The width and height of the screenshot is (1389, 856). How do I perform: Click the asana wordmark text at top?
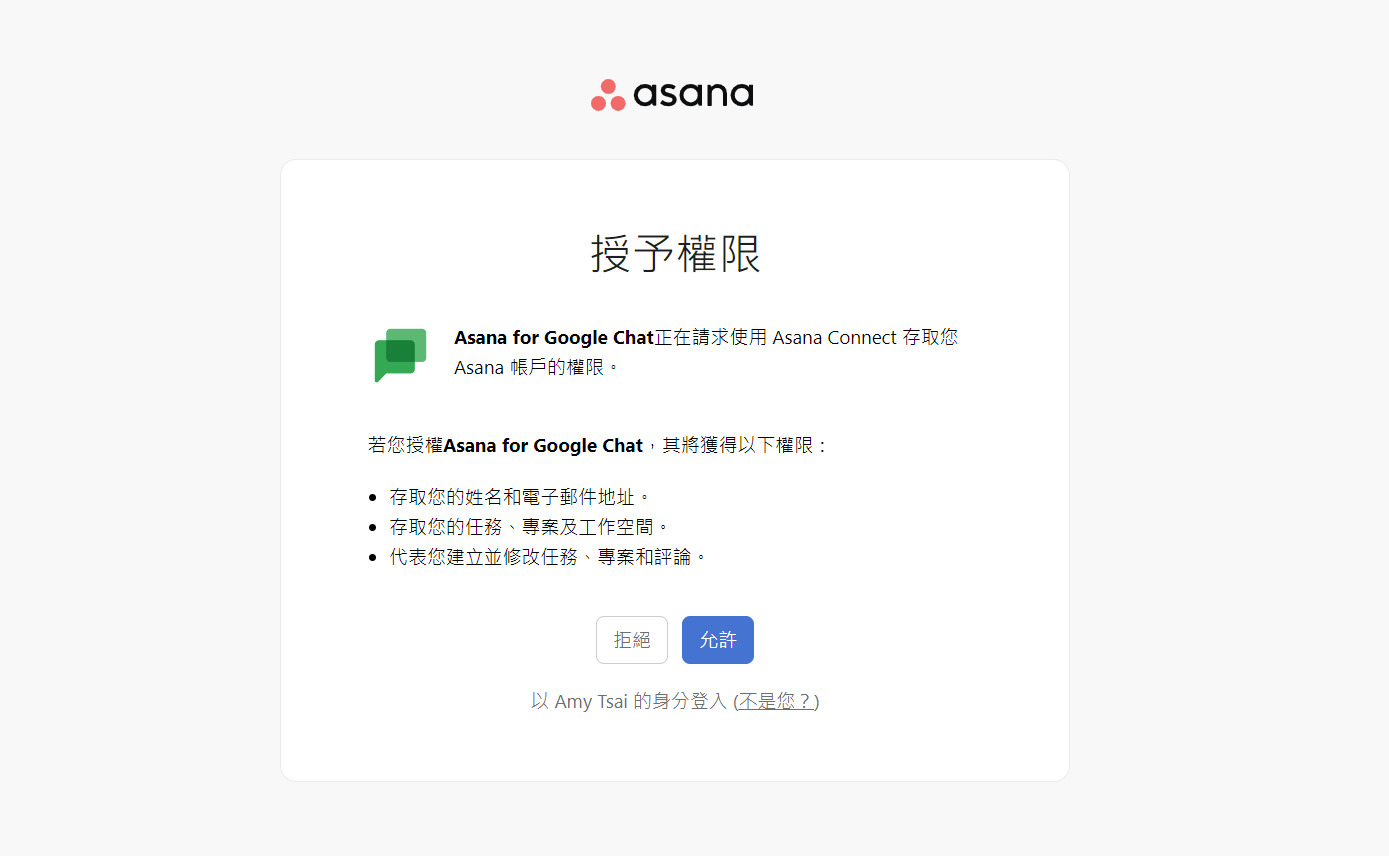[x=693, y=95]
